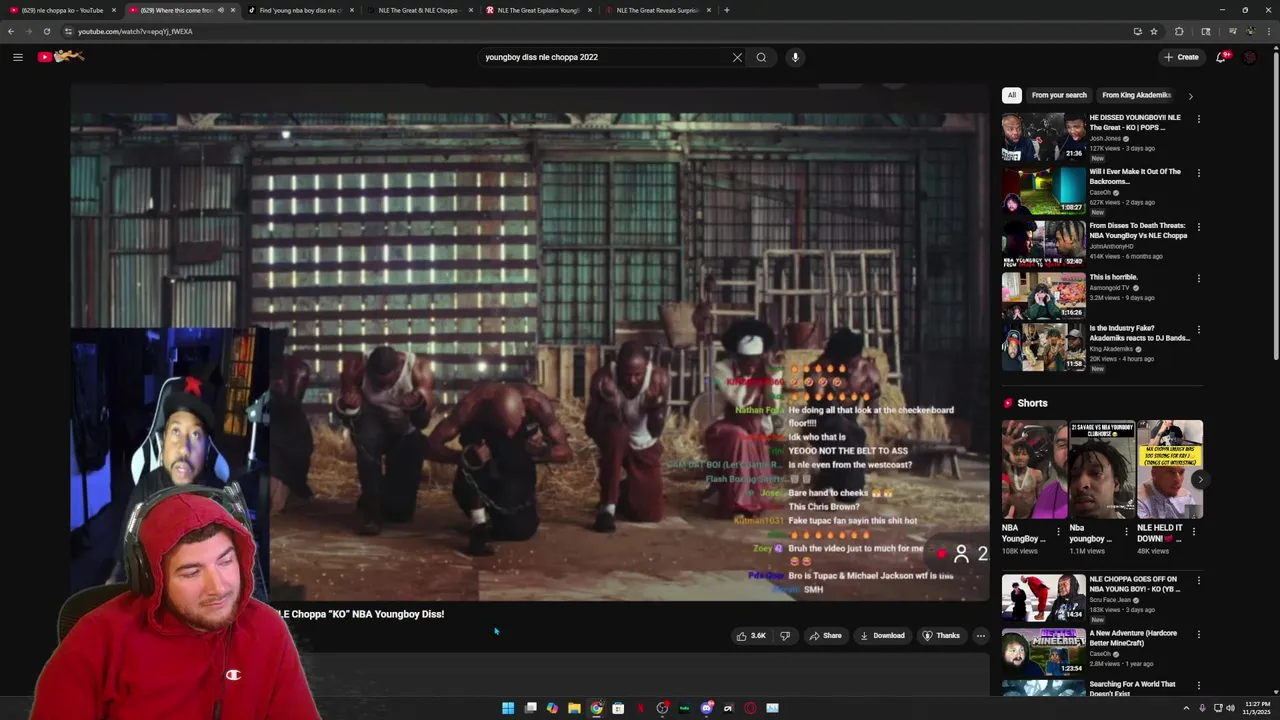The width and height of the screenshot is (1280, 720).
Task: Open options for Will I Ever Make It video
Action: click(1198, 173)
